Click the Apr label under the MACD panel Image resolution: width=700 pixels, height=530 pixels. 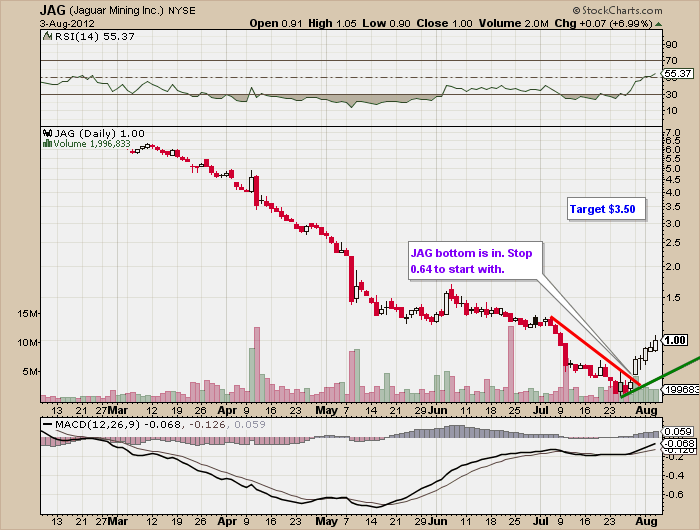point(227,521)
